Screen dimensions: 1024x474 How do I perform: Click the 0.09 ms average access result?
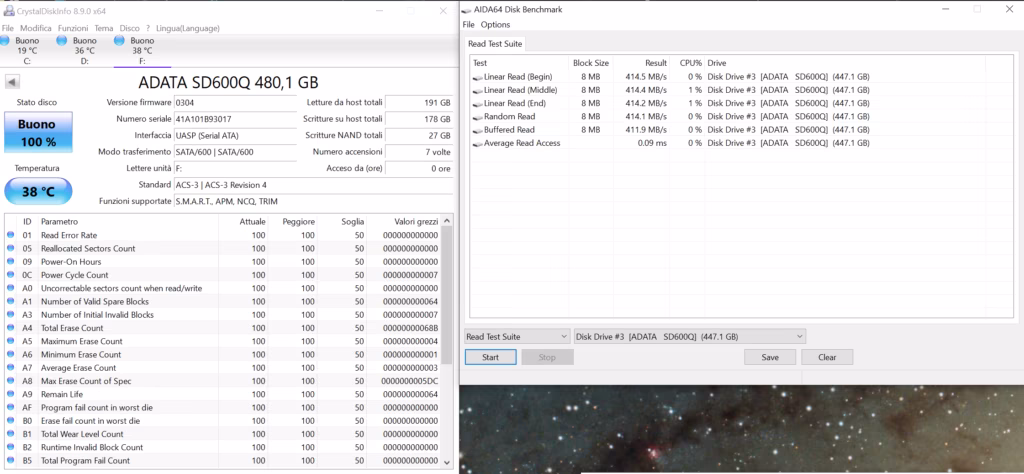point(652,143)
